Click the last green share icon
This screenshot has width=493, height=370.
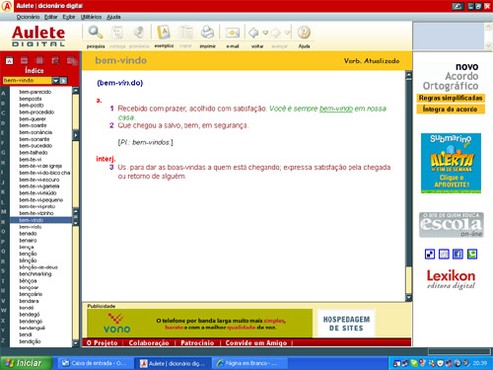click(472, 254)
